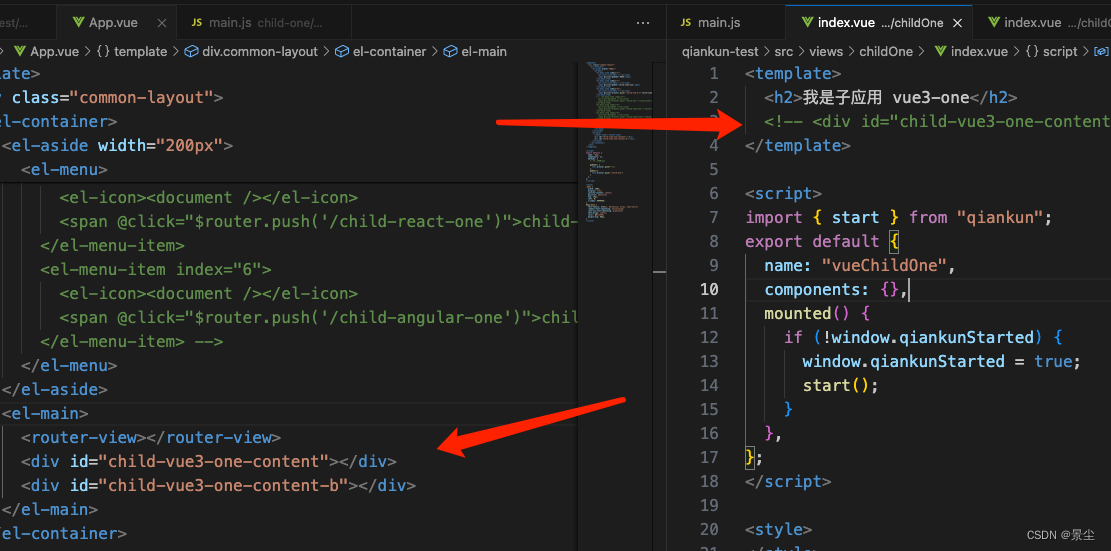Viewport: 1111px width, 551px height.
Task: Click line number 1 in index.vue
Action: [714, 74]
